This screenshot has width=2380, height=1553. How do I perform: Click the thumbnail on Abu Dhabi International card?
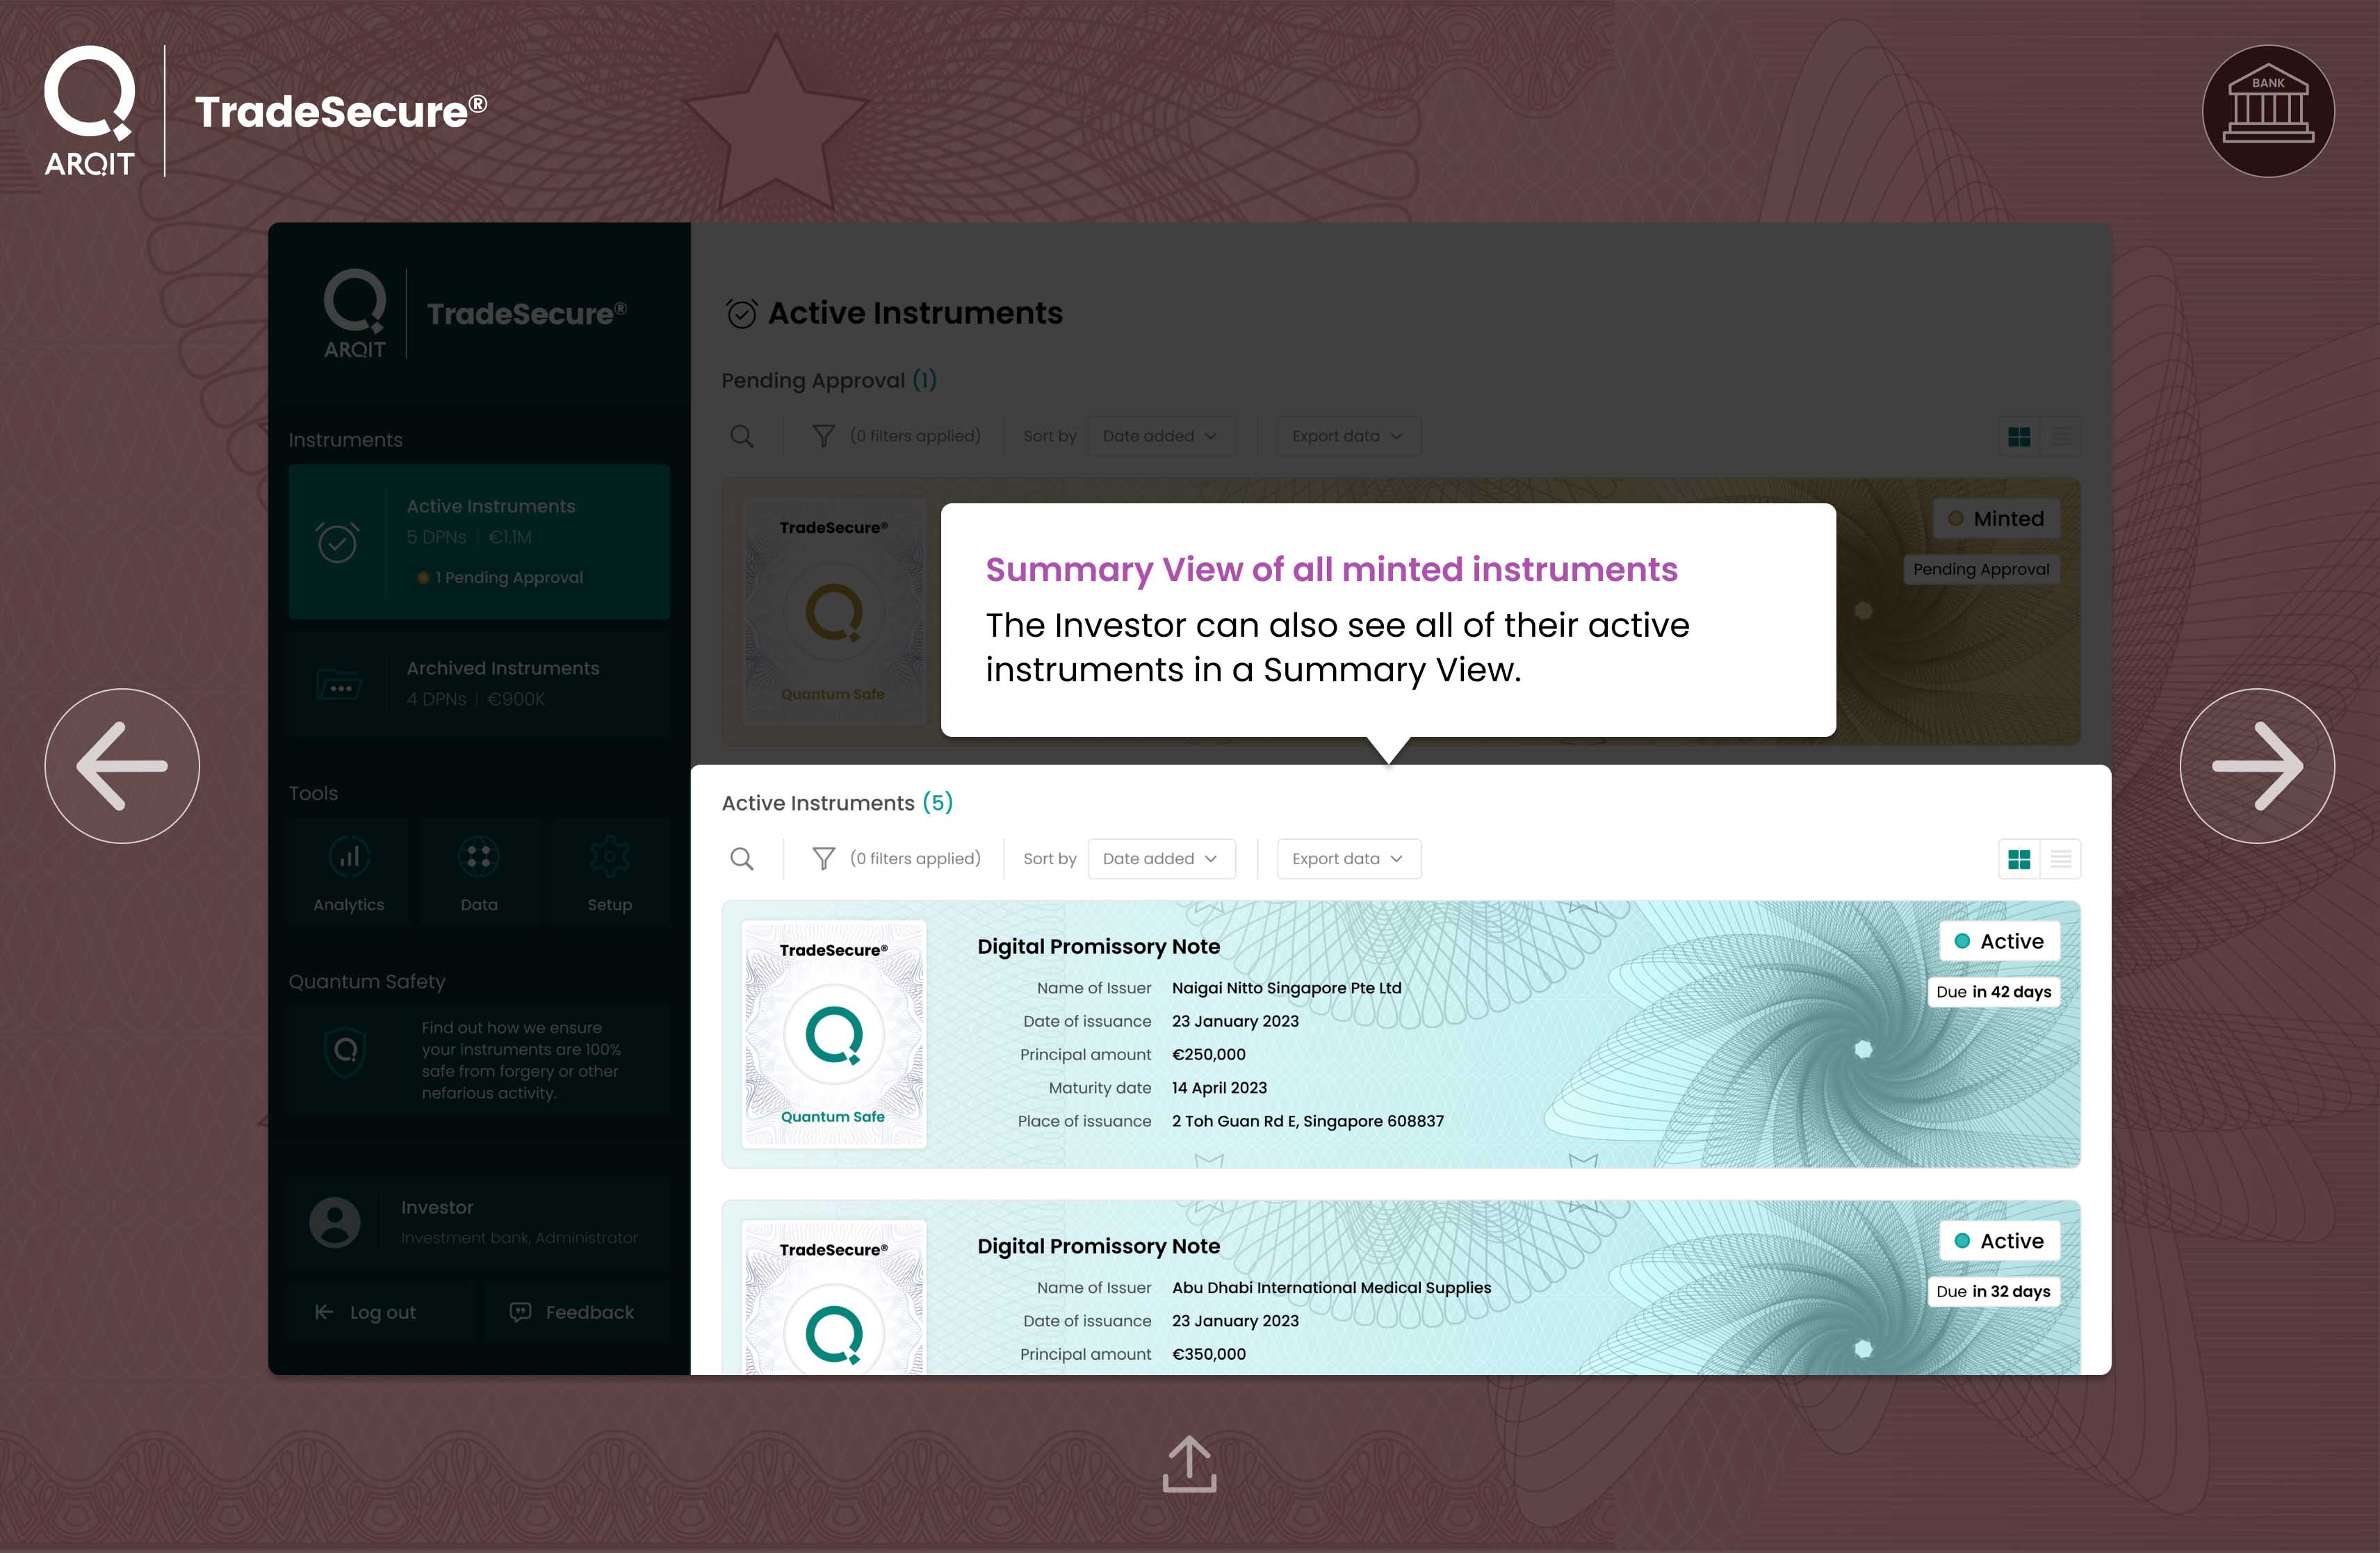coord(834,1297)
